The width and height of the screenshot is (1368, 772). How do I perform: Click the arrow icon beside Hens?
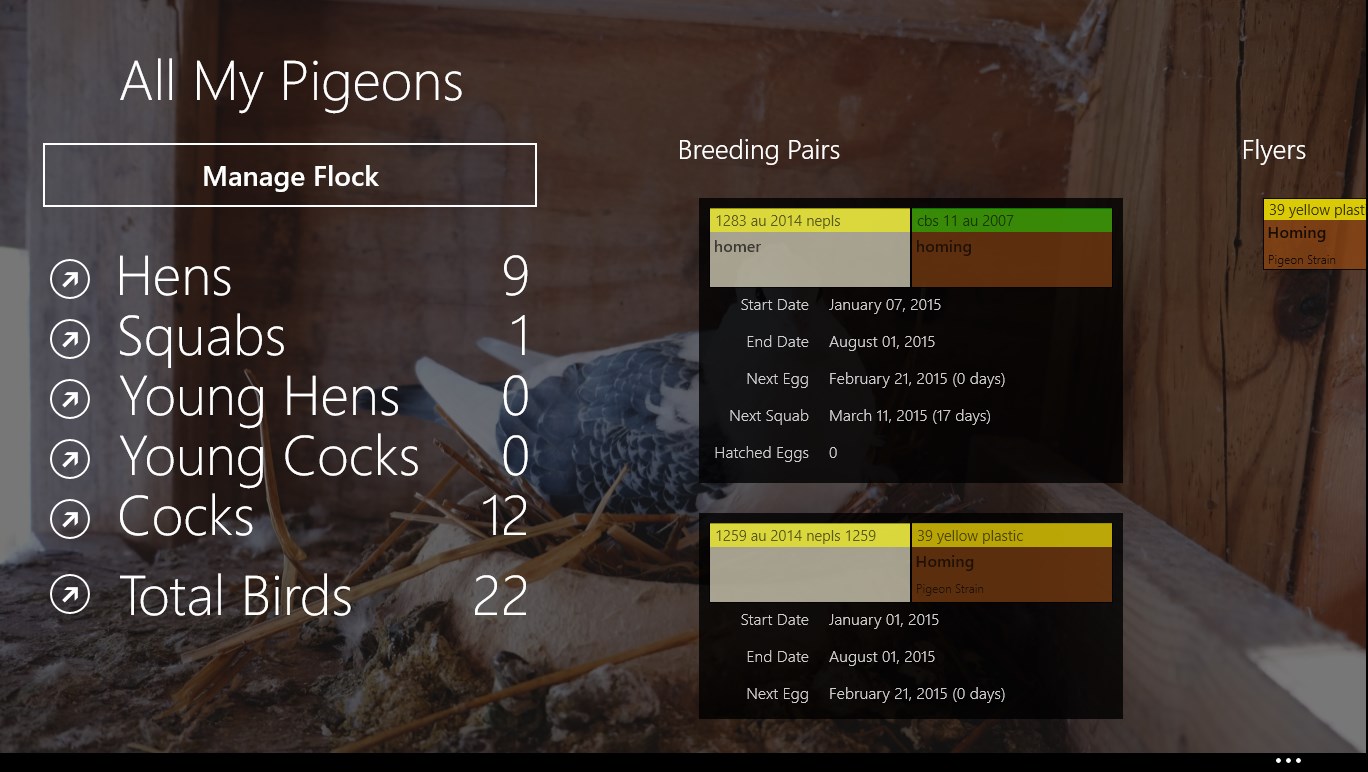click(70, 280)
